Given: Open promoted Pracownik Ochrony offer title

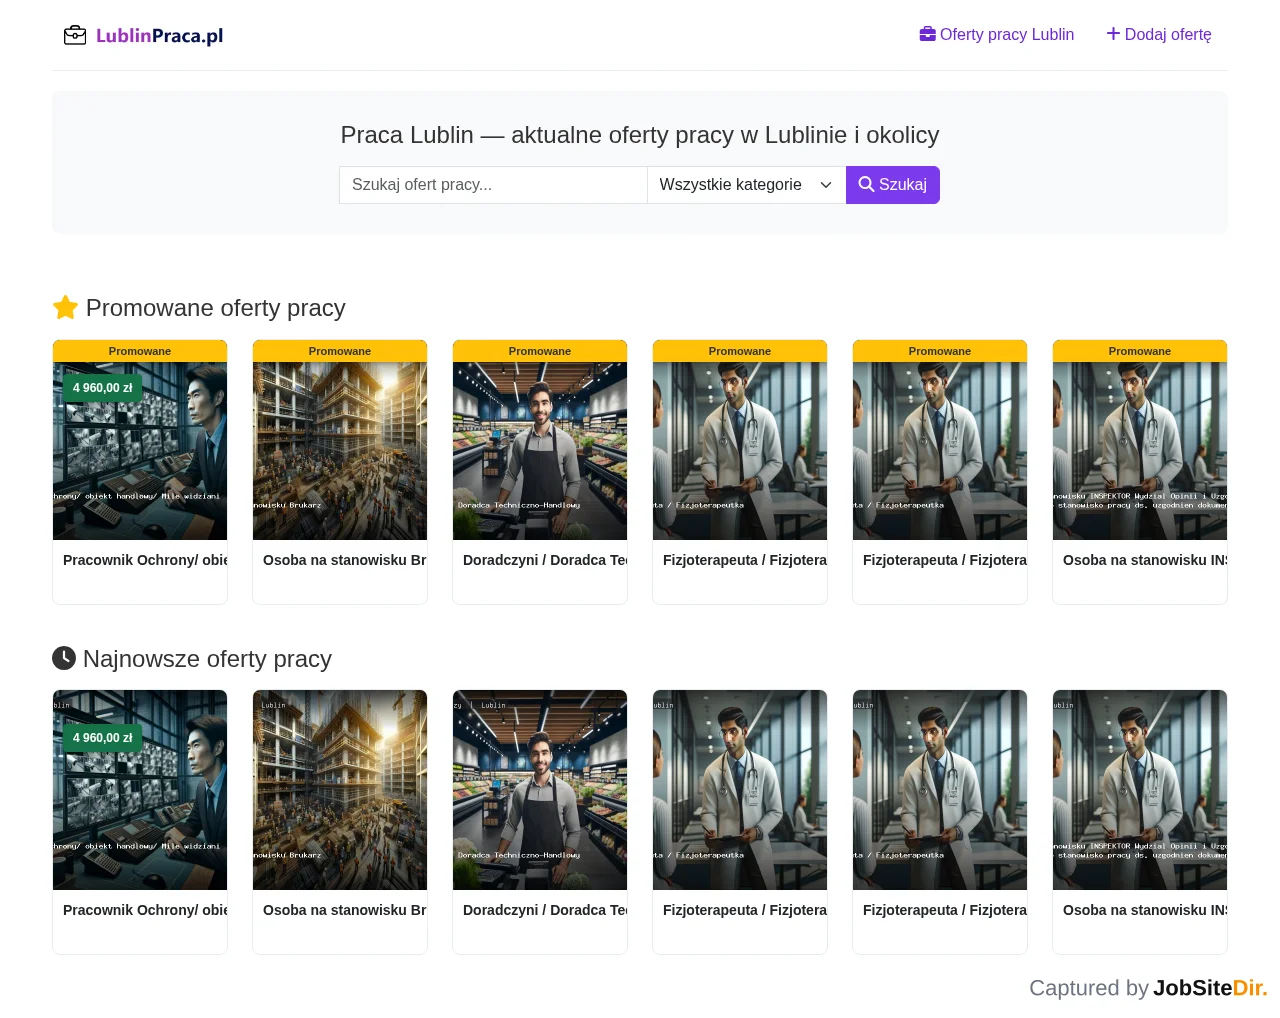Looking at the screenshot, I should [145, 560].
